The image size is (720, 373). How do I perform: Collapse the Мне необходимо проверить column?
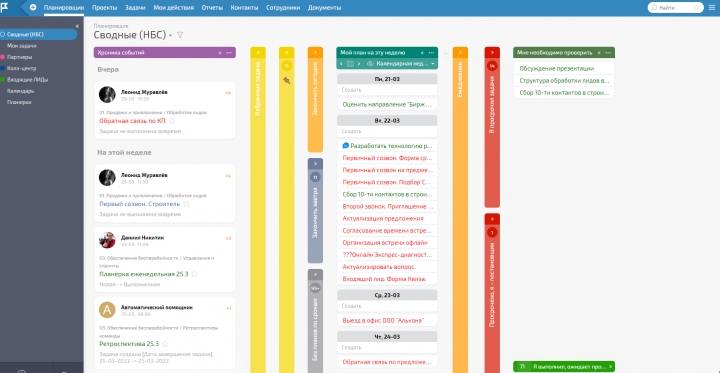tap(599, 52)
